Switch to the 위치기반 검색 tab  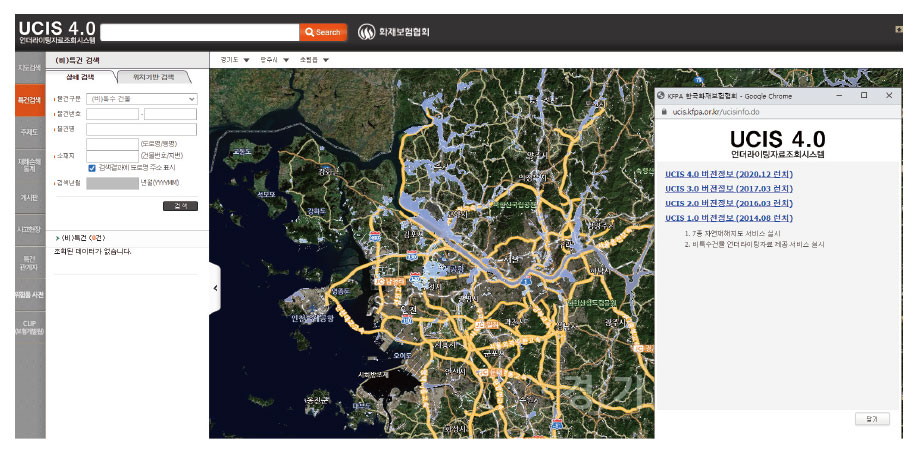coord(154,77)
